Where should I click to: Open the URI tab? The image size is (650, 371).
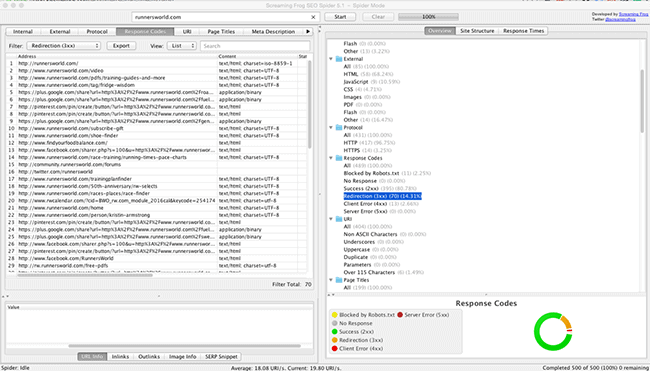coord(187,32)
